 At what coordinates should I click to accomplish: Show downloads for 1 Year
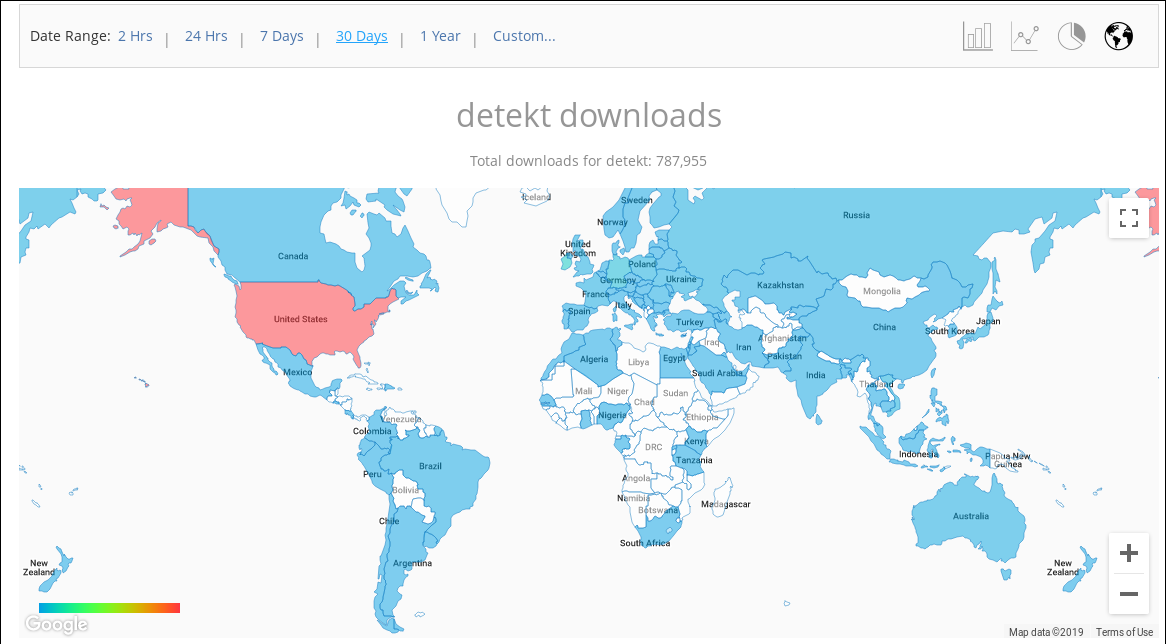click(440, 36)
